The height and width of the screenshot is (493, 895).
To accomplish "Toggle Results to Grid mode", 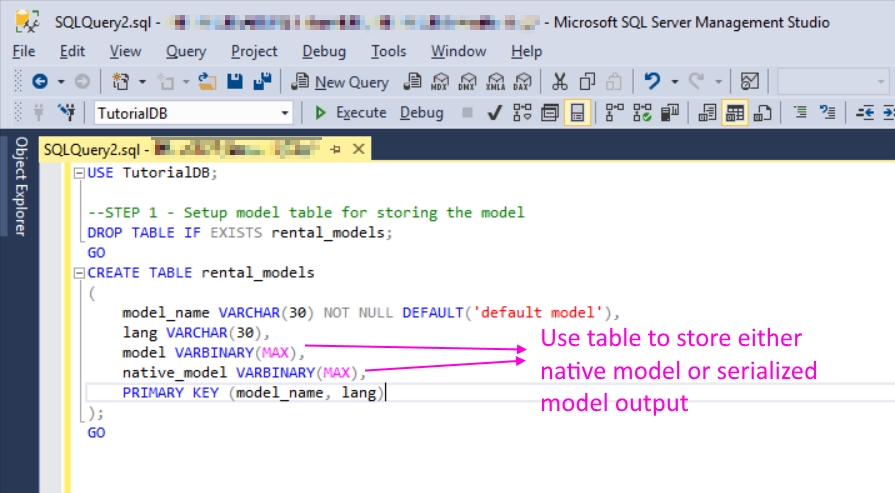I will tap(735, 112).
